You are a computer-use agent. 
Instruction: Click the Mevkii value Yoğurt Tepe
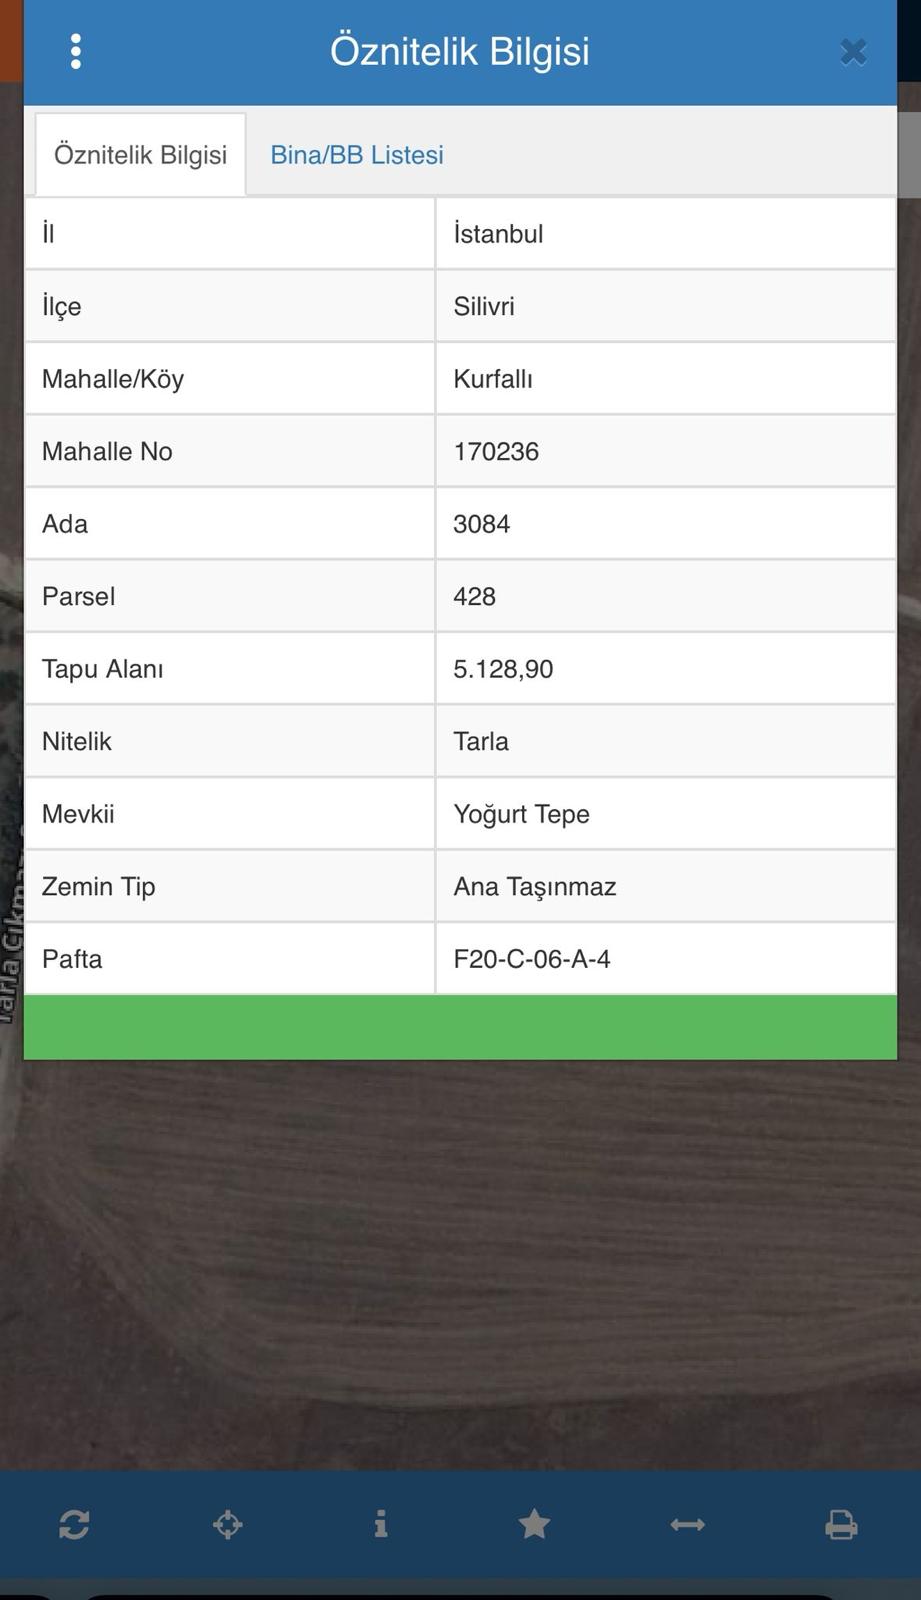click(x=522, y=814)
